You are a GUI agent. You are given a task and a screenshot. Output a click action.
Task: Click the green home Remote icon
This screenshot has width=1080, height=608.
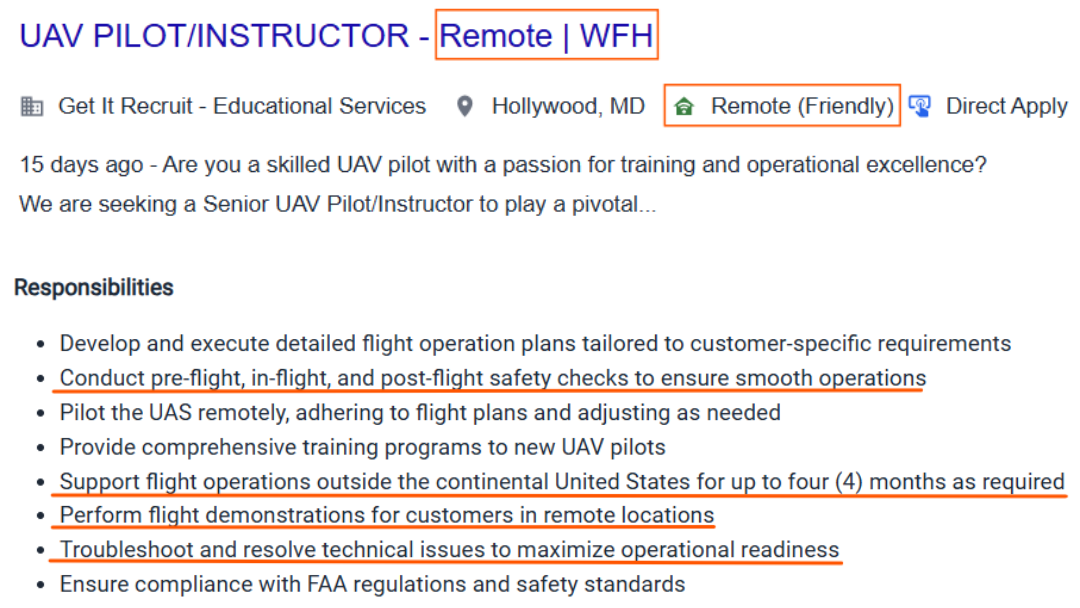tap(684, 106)
